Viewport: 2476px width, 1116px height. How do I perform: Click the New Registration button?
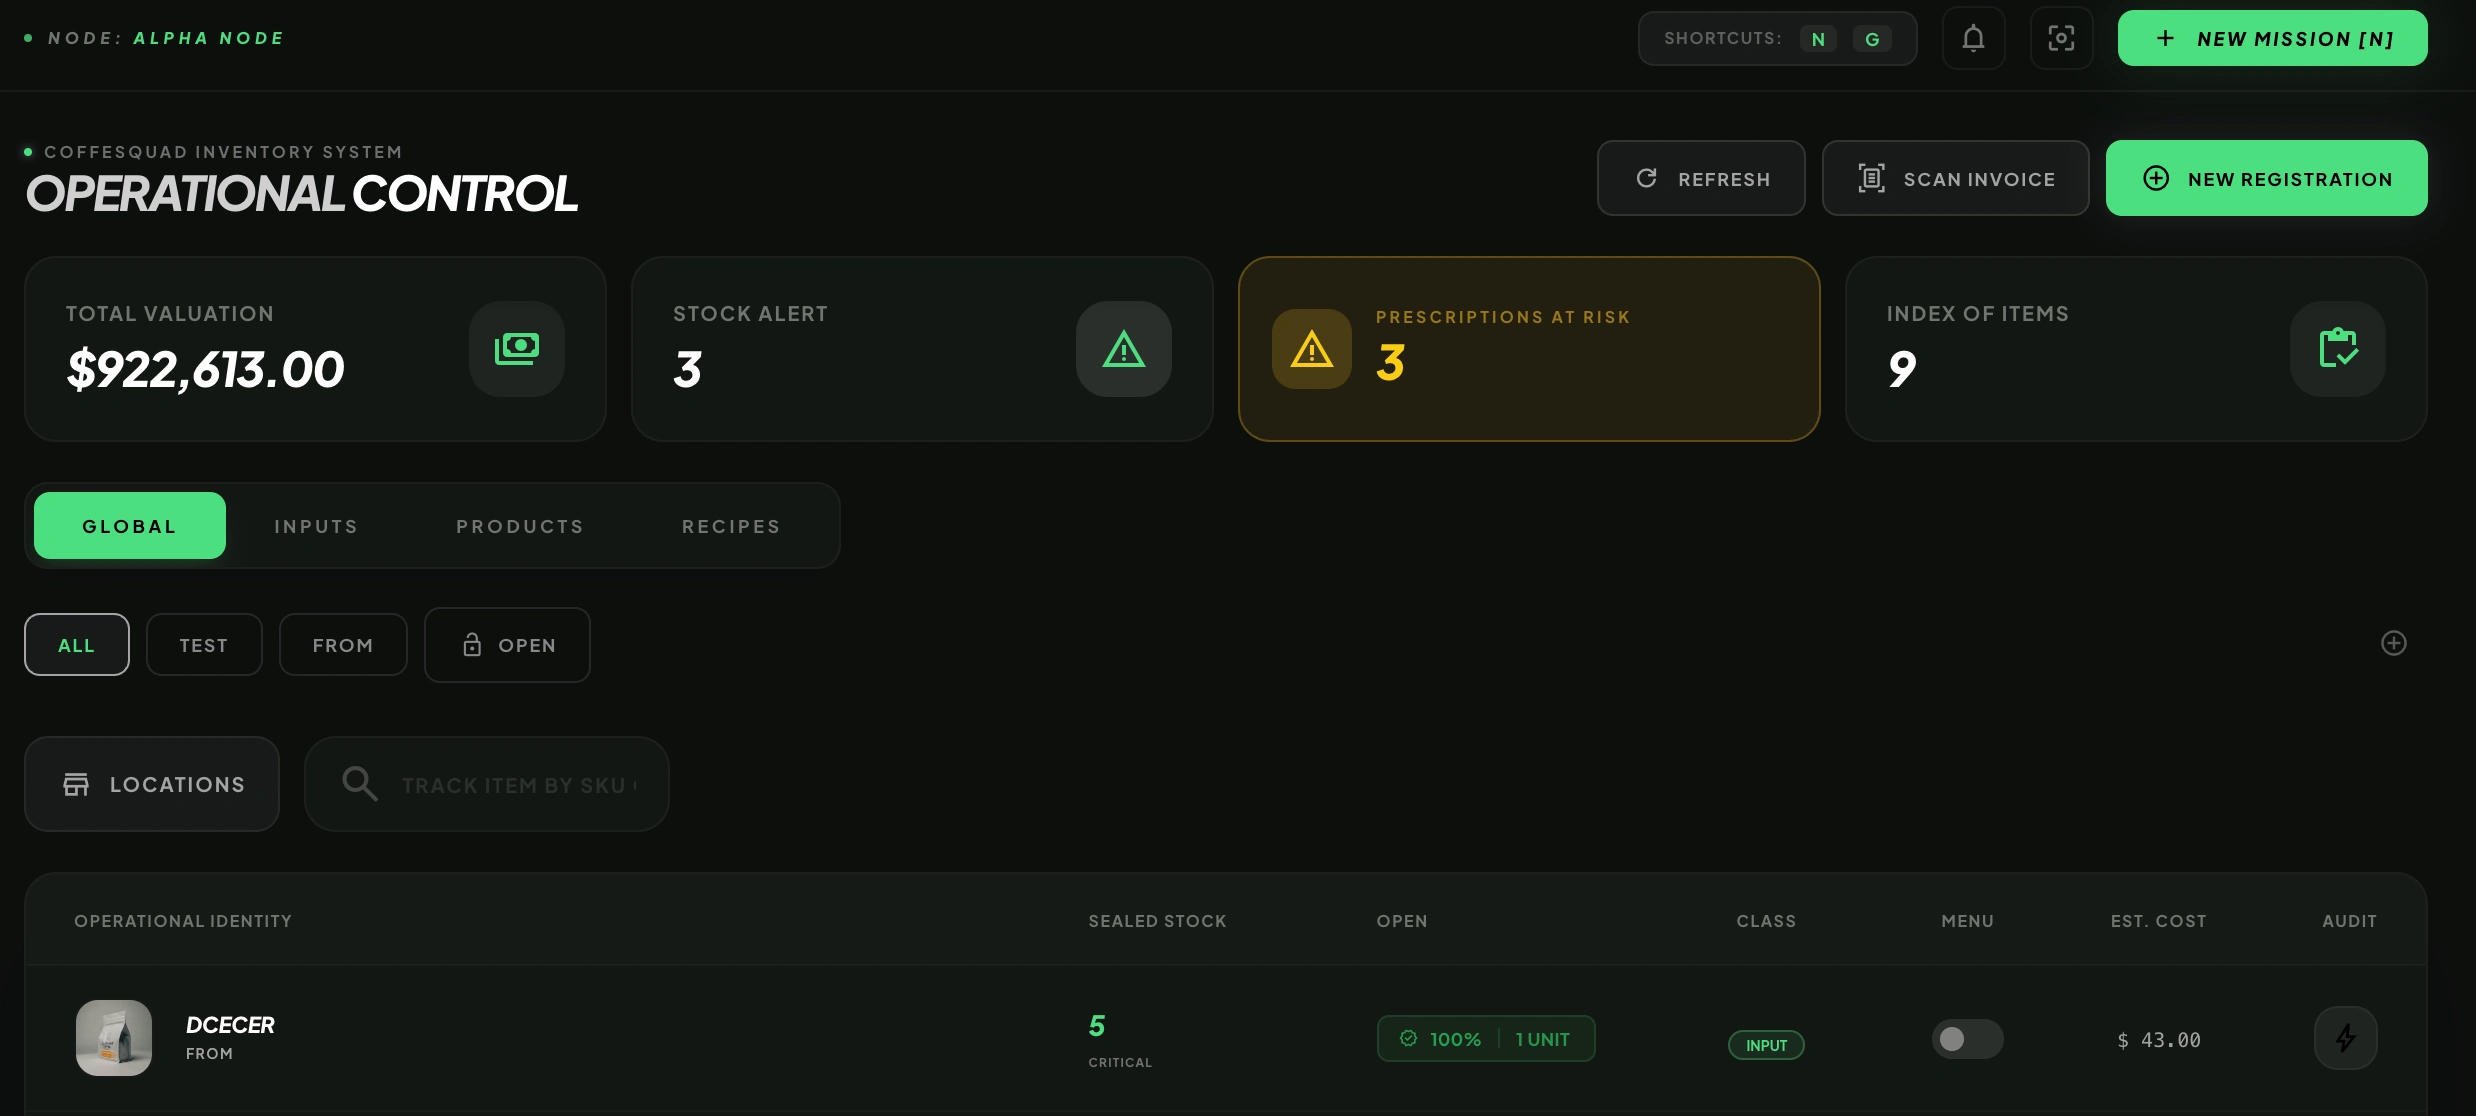(2266, 178)
